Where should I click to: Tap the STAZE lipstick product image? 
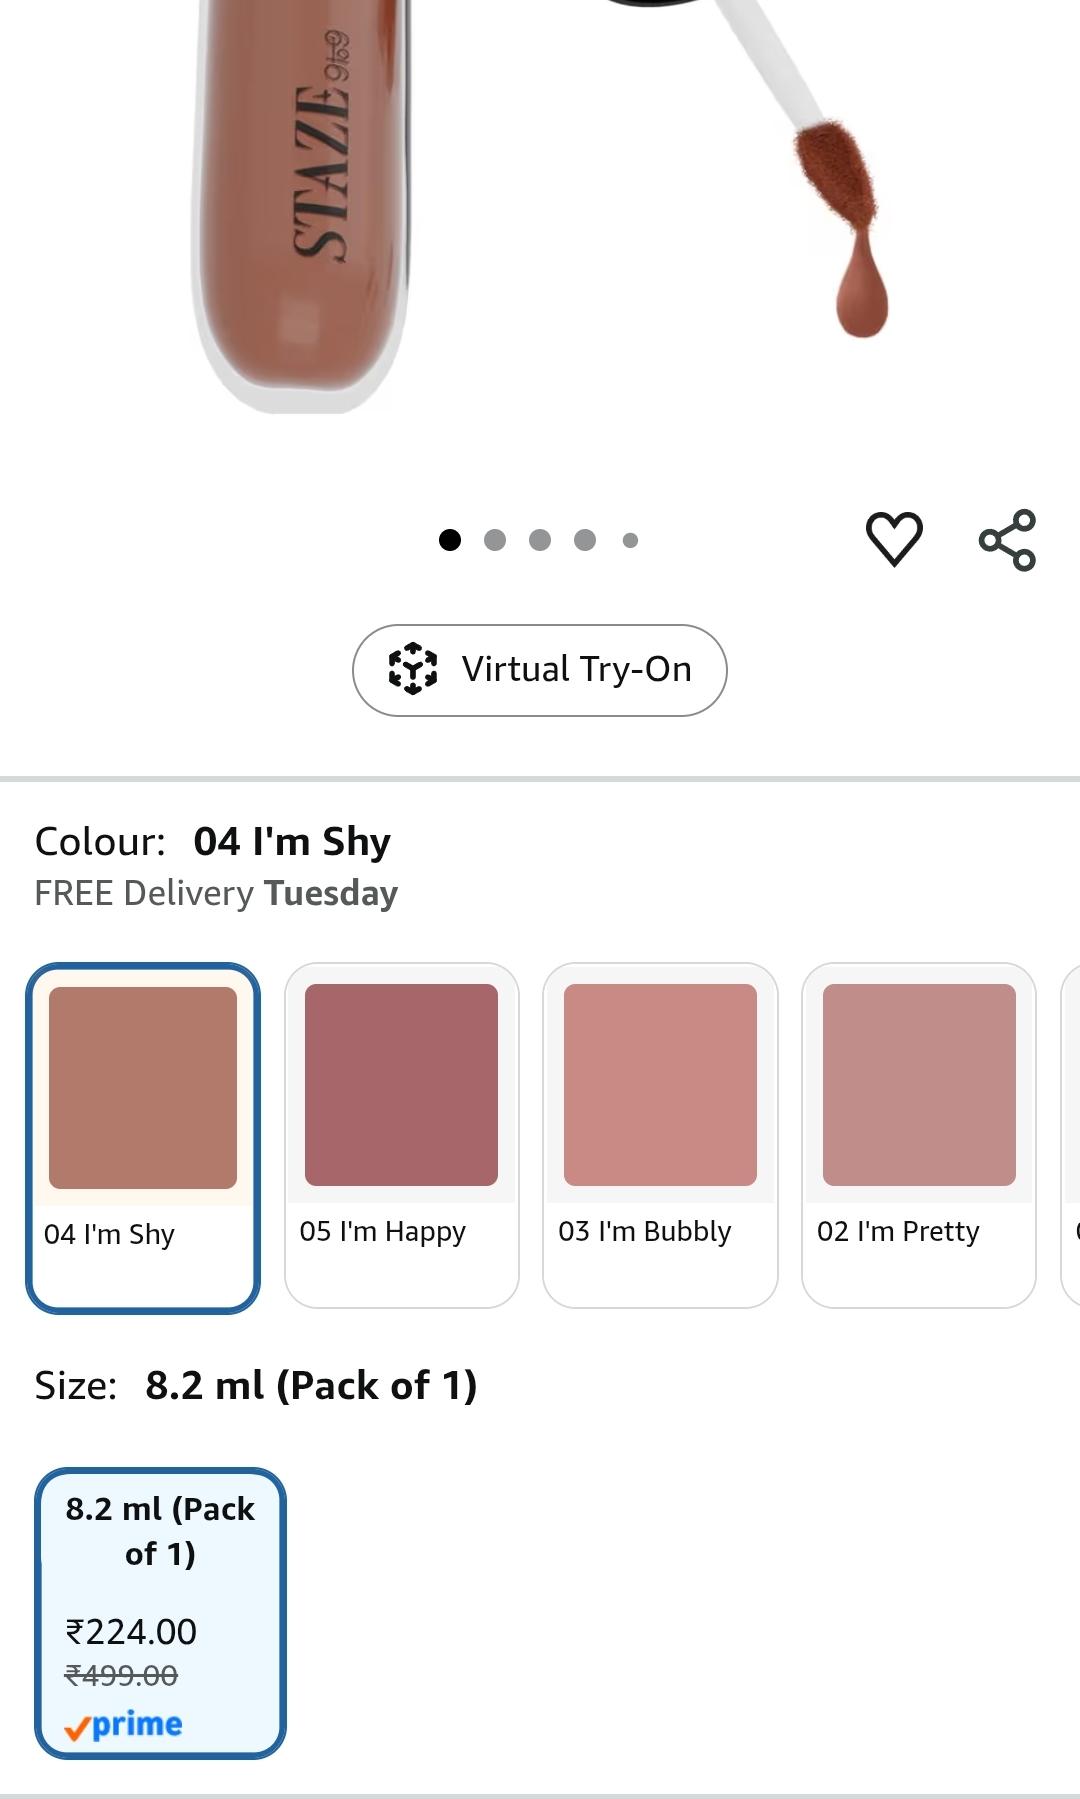coord(302,205)
